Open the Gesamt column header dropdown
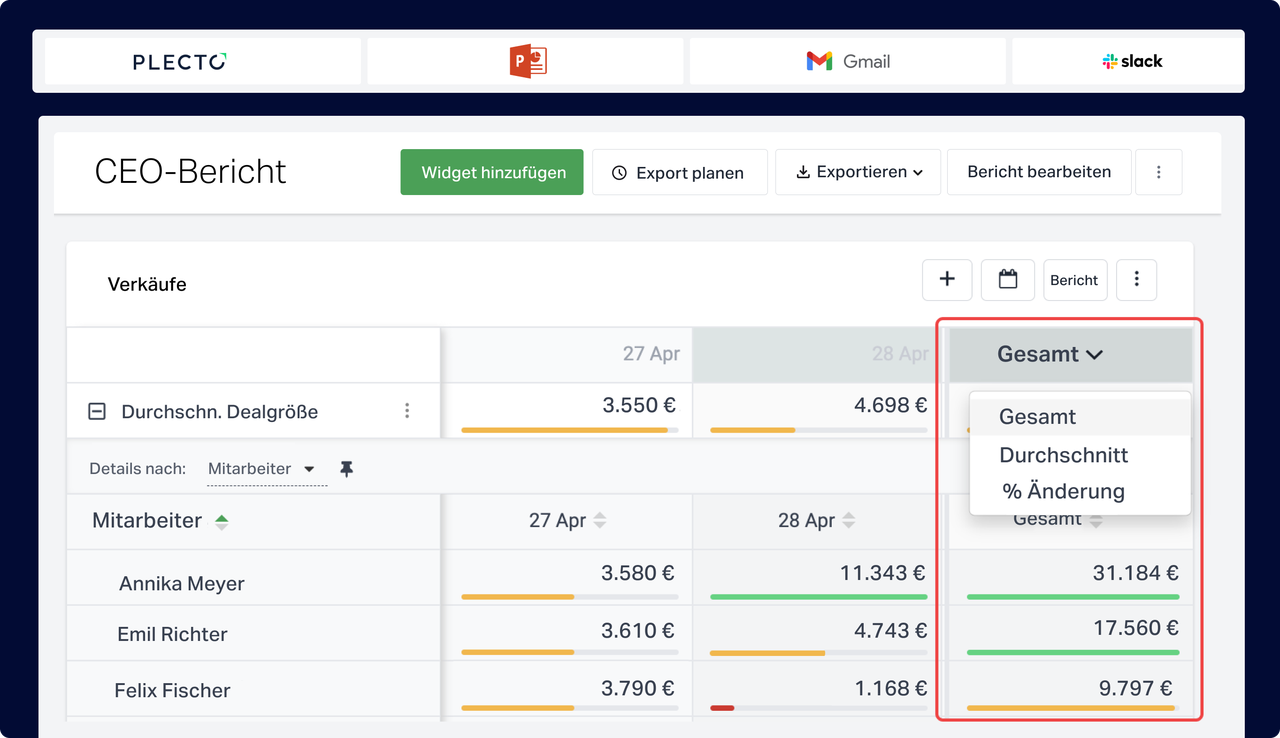Screen dimensions: 1280x738 1050,354
